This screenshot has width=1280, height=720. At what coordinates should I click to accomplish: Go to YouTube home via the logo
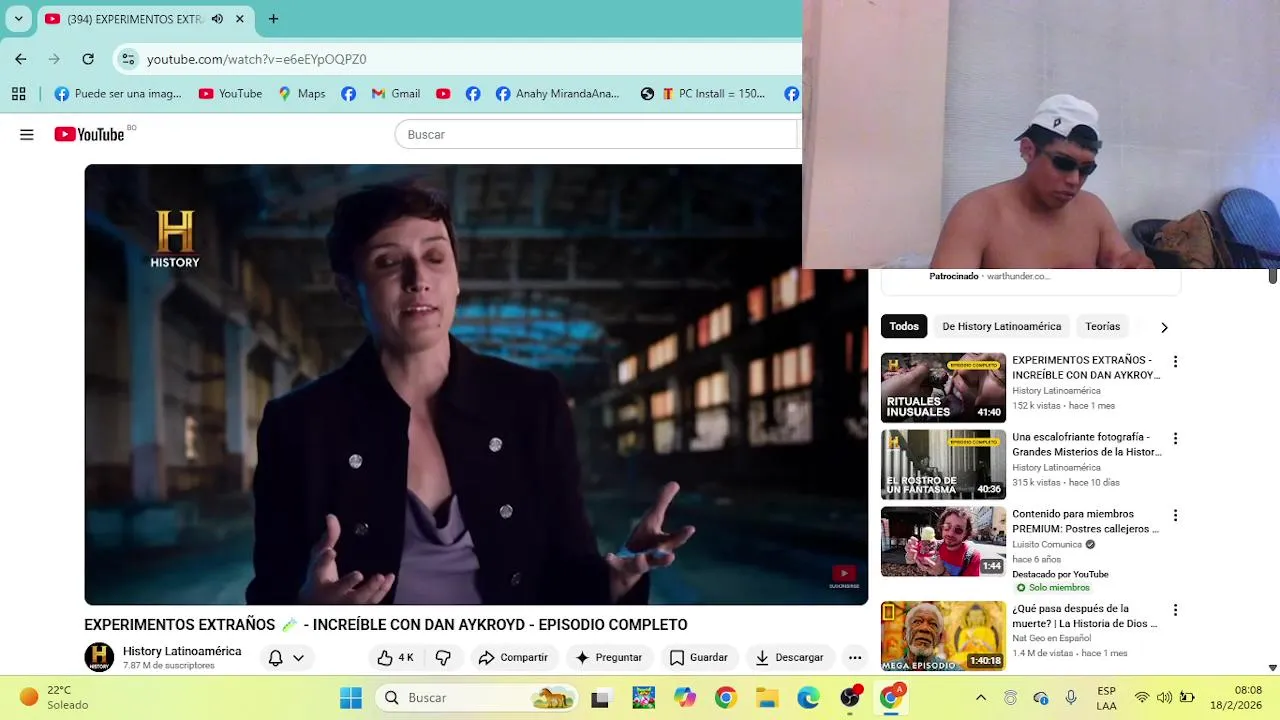tap(89, 134)
